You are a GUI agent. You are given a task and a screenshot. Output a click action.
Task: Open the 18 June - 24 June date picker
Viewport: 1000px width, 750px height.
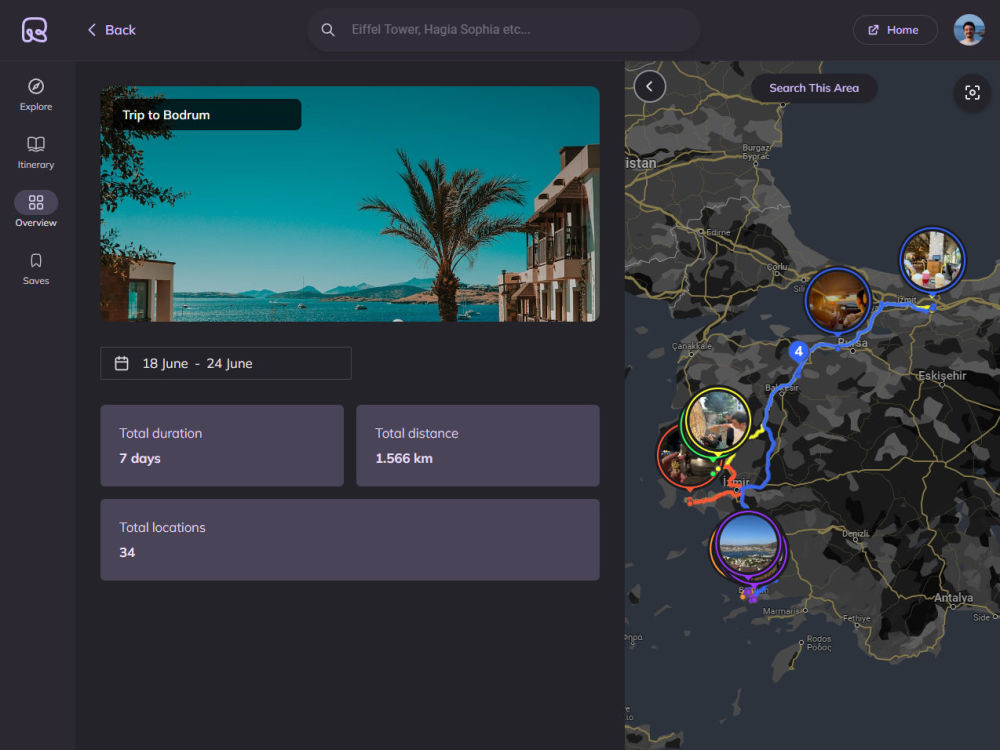[x=226, y=364]
